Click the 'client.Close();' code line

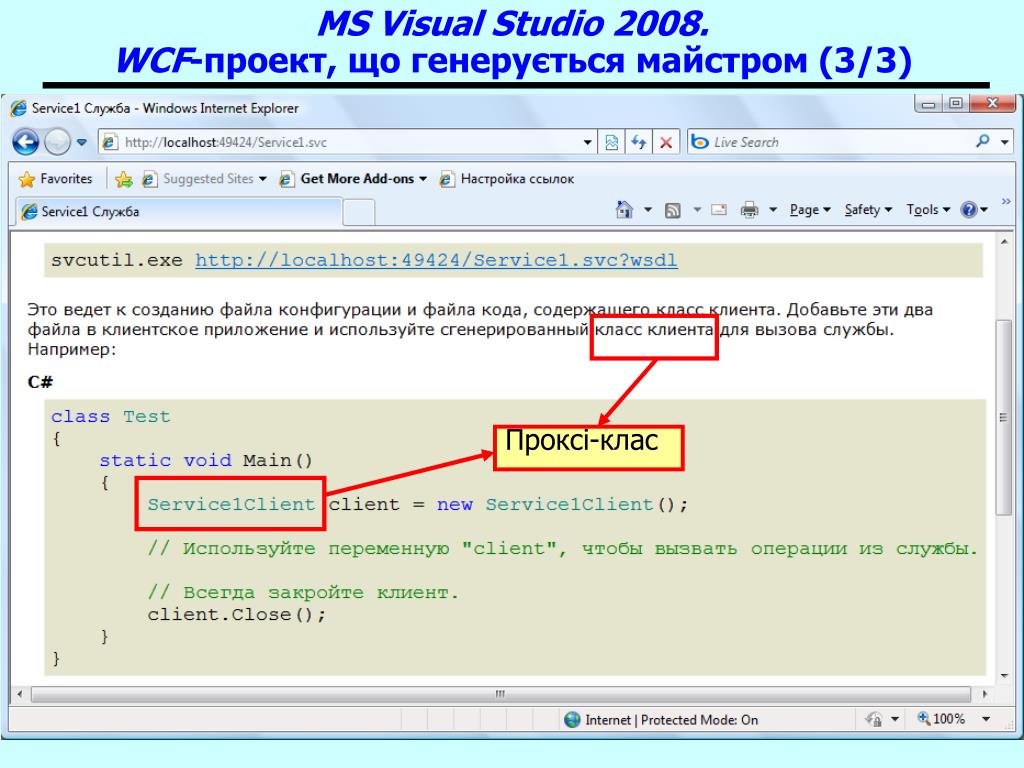[236, 615]
